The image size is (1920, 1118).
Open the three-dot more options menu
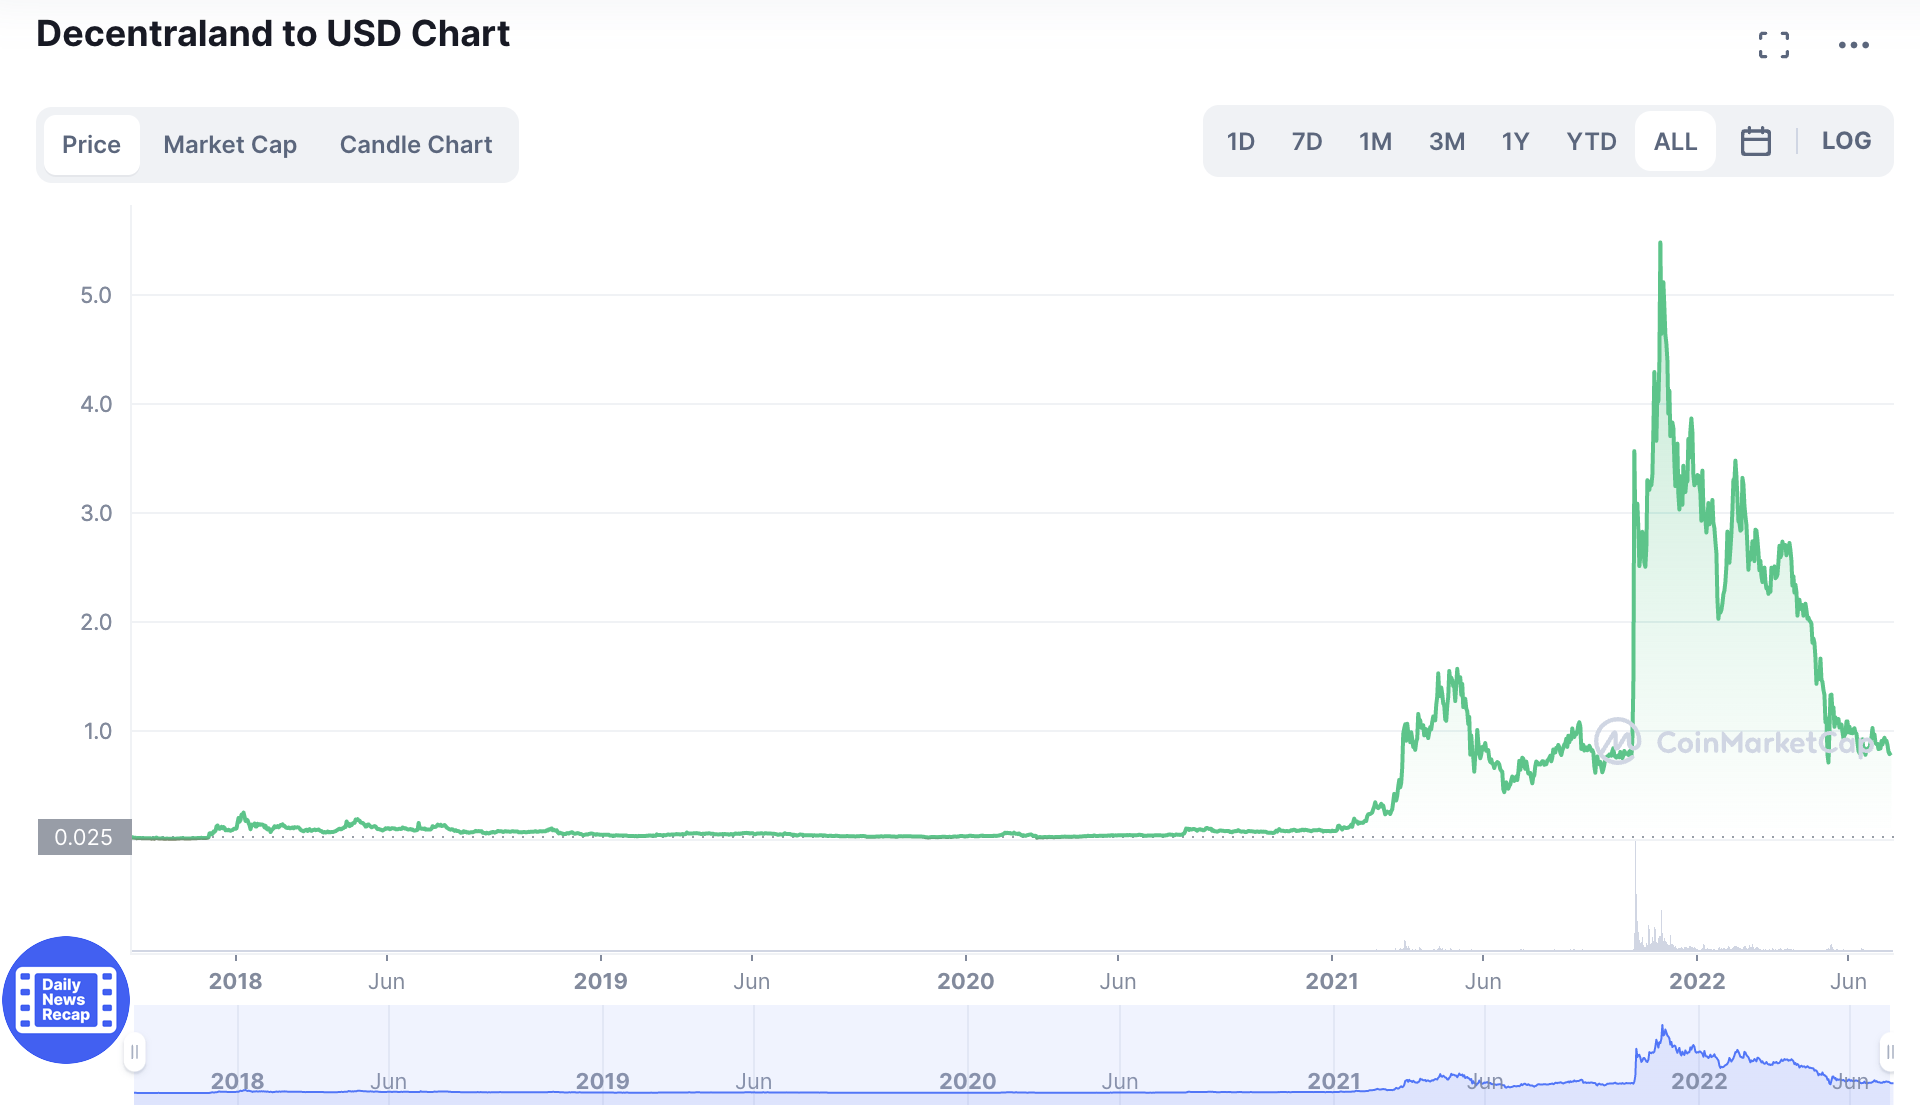pyautogui.click(x=1853, y=45)
